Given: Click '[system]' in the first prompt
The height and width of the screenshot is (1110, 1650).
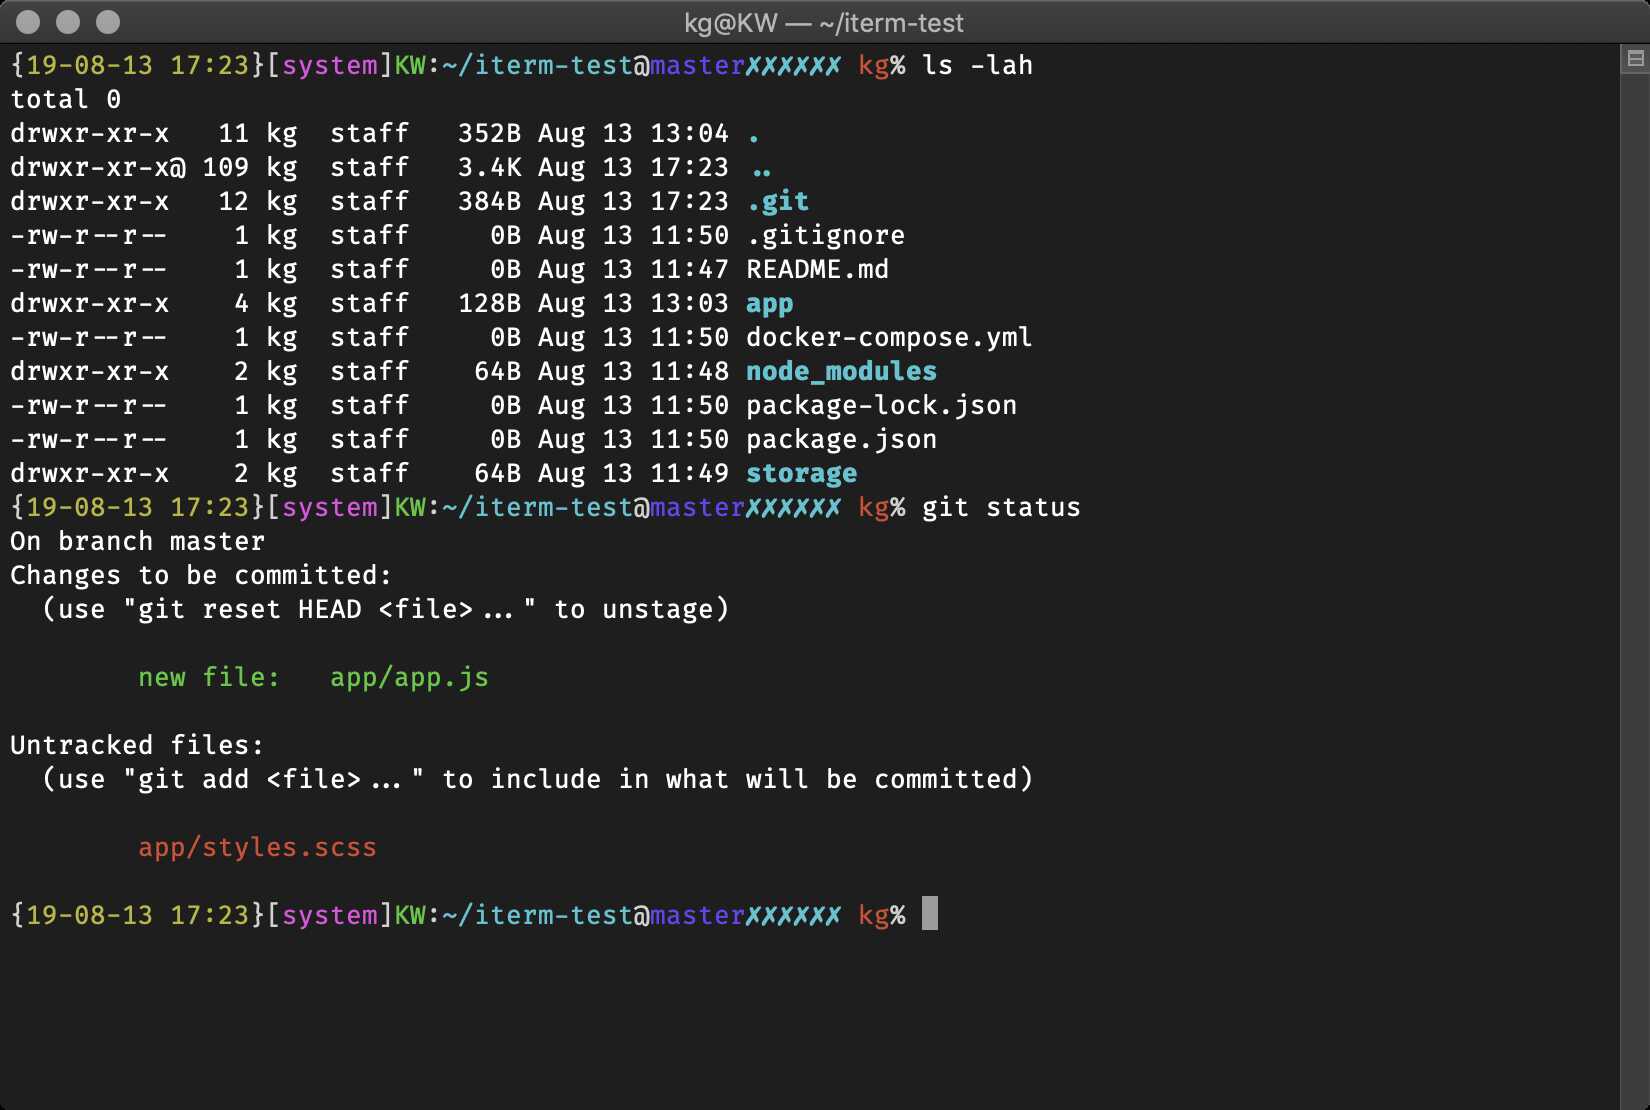Looking at the screenshot, I should [330, 66].
